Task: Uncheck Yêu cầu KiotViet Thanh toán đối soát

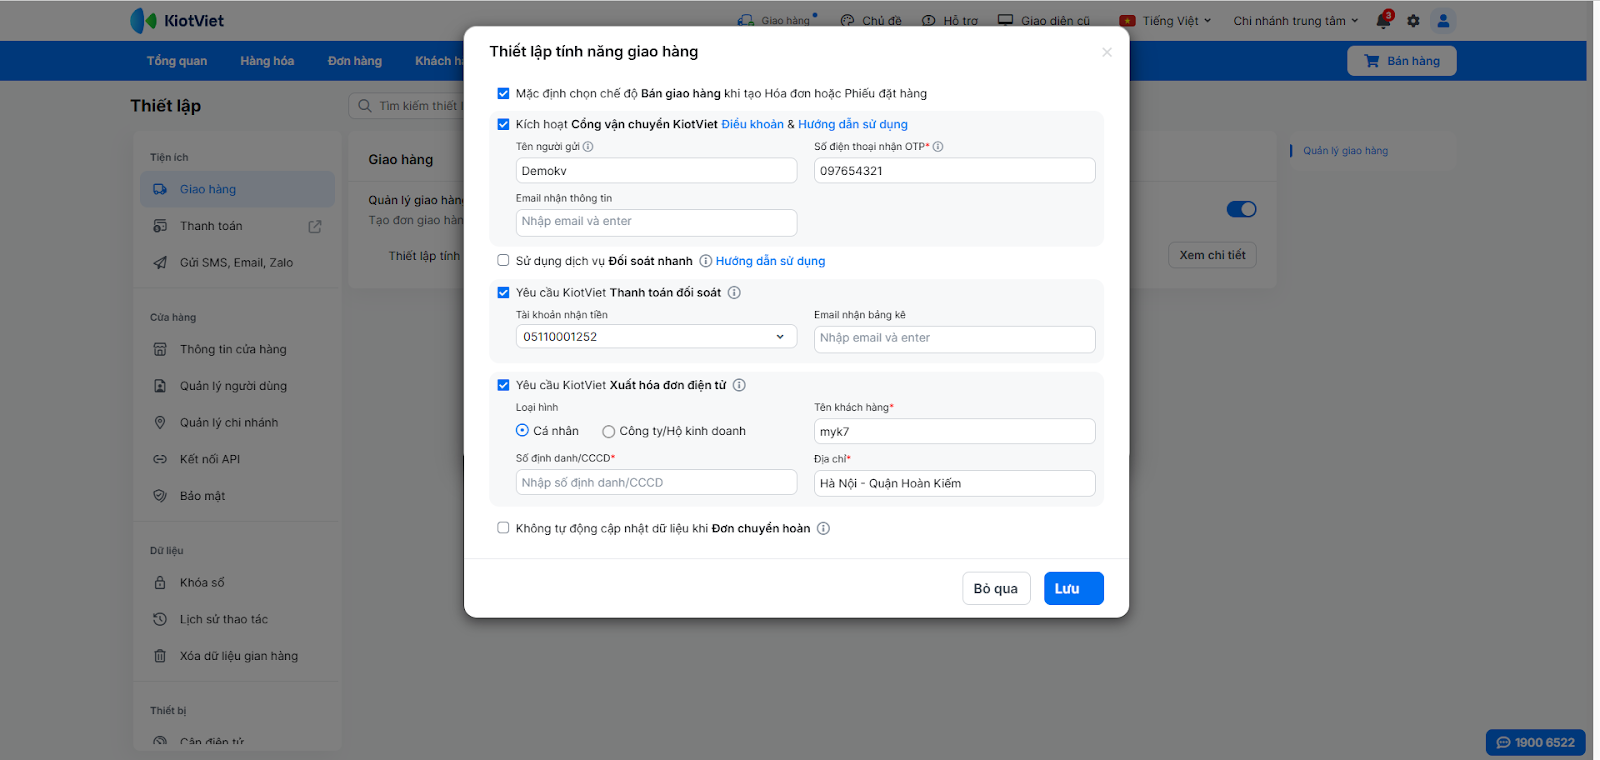Action: click(x=503, y=293)
